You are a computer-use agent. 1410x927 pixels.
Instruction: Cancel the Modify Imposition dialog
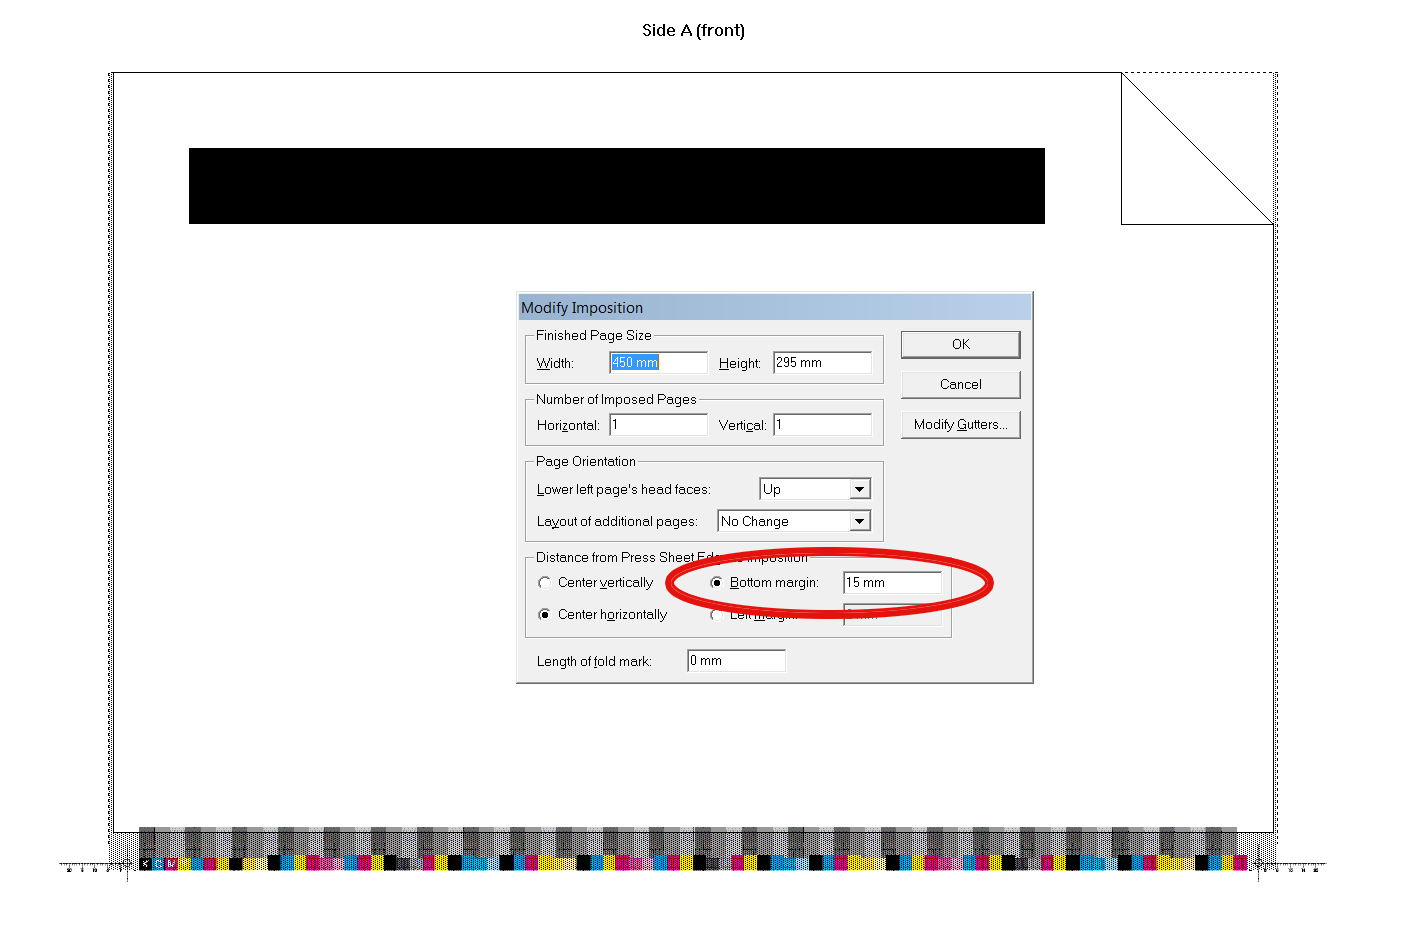coord(960,384)
